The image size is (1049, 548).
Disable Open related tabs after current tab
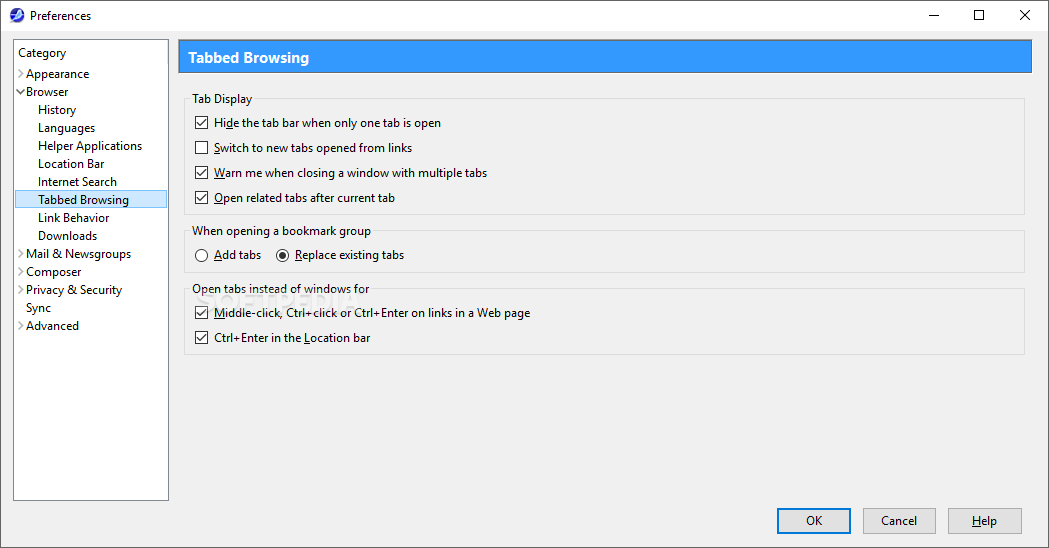point(202,198)
